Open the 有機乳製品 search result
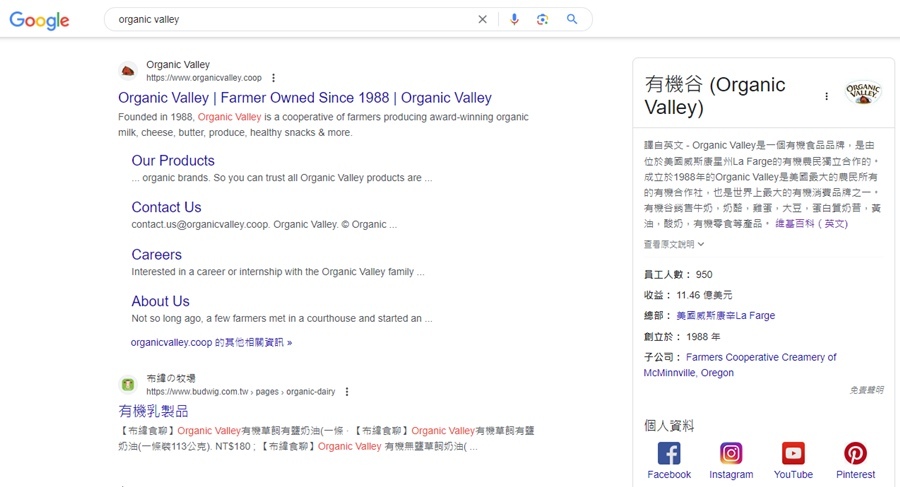This screenshot has height=487, width=900. coord(153,411)
